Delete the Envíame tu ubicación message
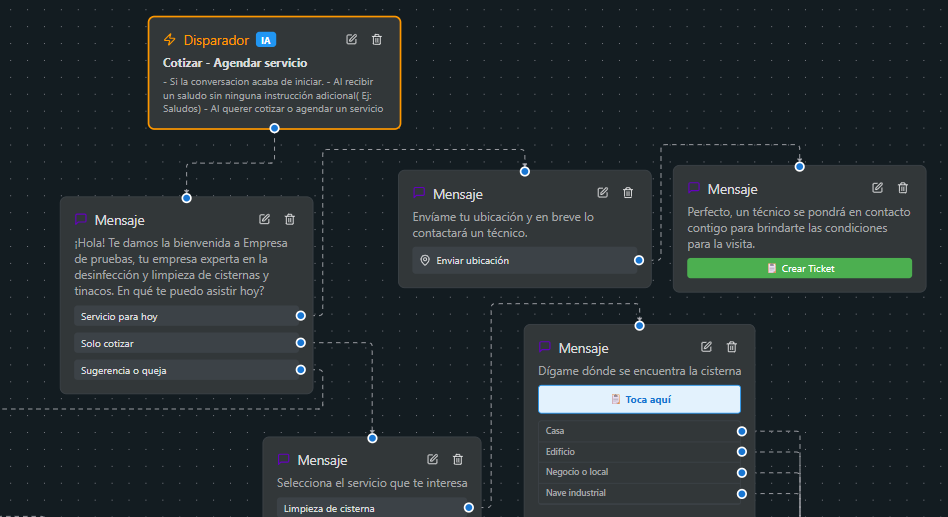 [628, 192]
